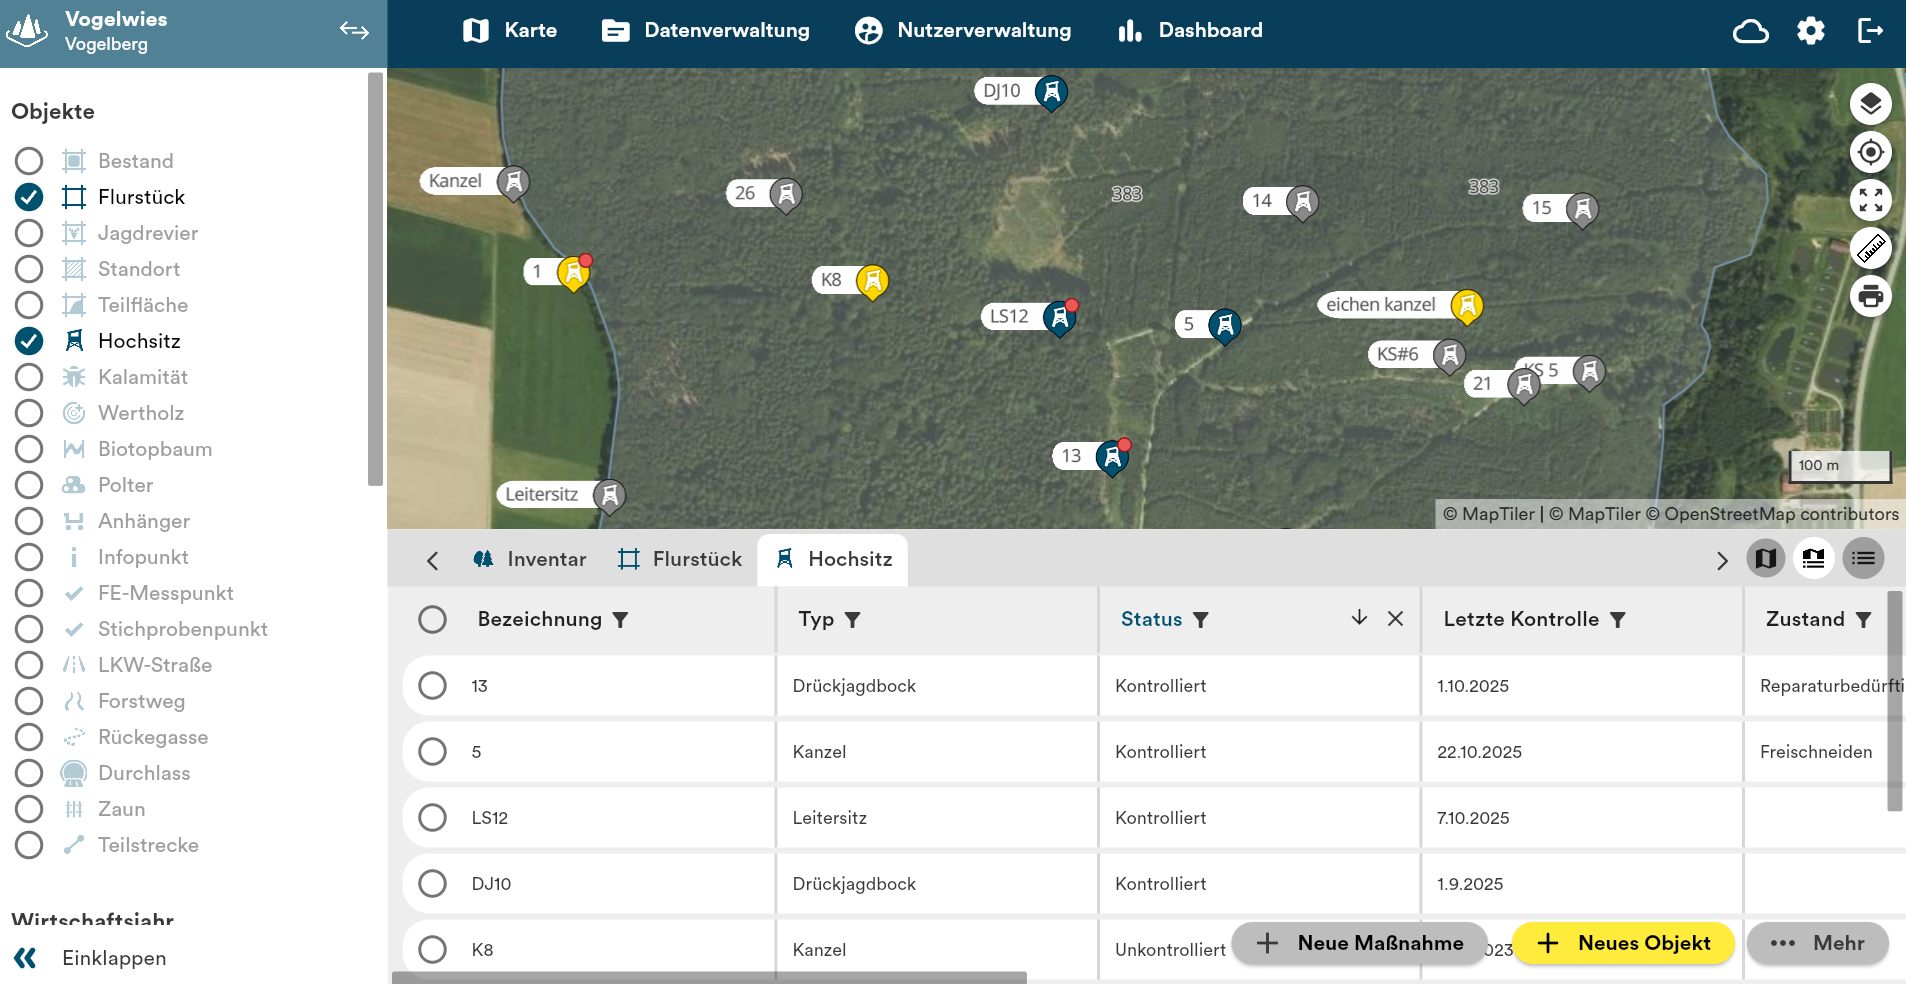Open the map layers selector icon
The width and height of the screenshot is (1906, 984).
pos(1870,104)
